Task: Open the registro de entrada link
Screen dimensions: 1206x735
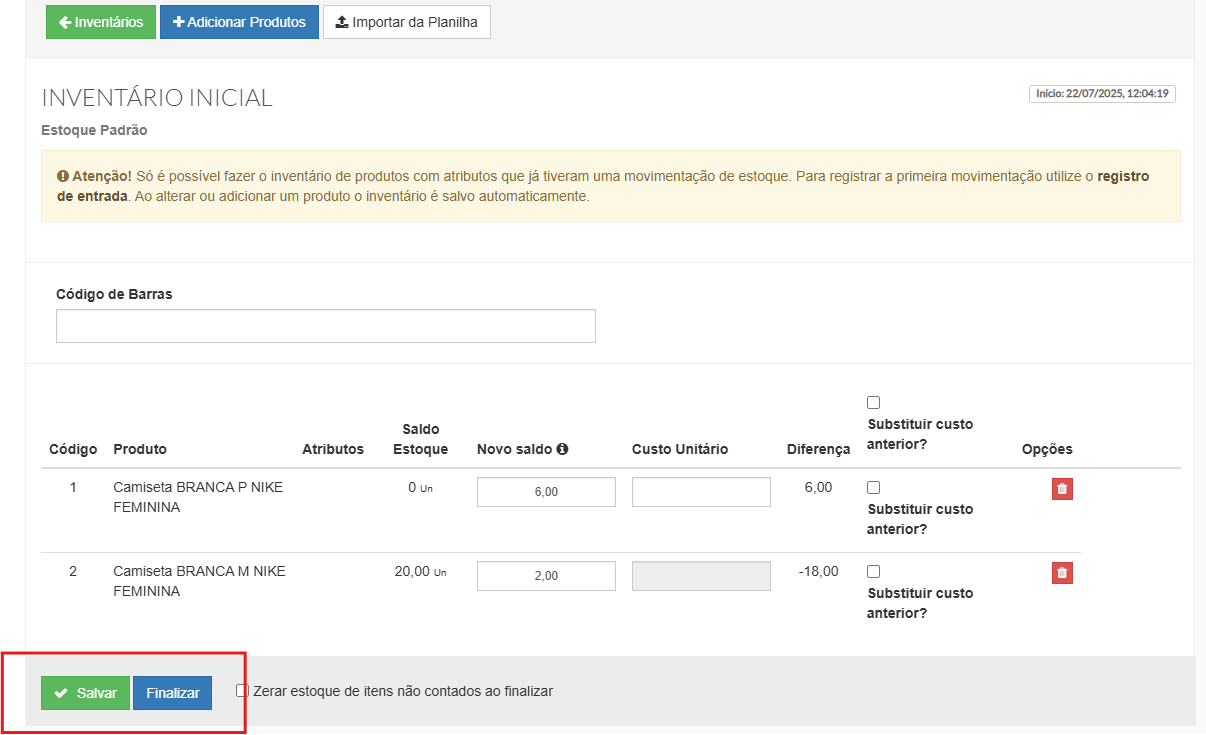Action: 1123,176
